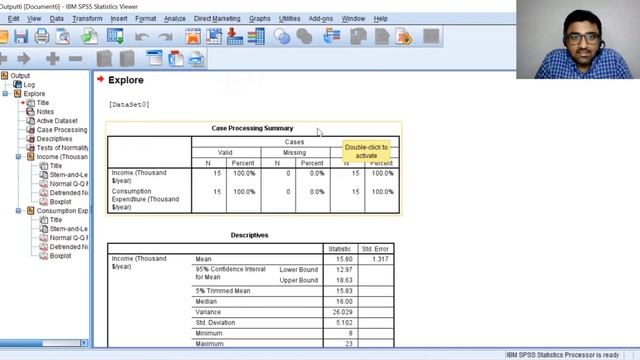Open the View menu
This screenshot has width=640, height=360.
[x=34, y=19]
